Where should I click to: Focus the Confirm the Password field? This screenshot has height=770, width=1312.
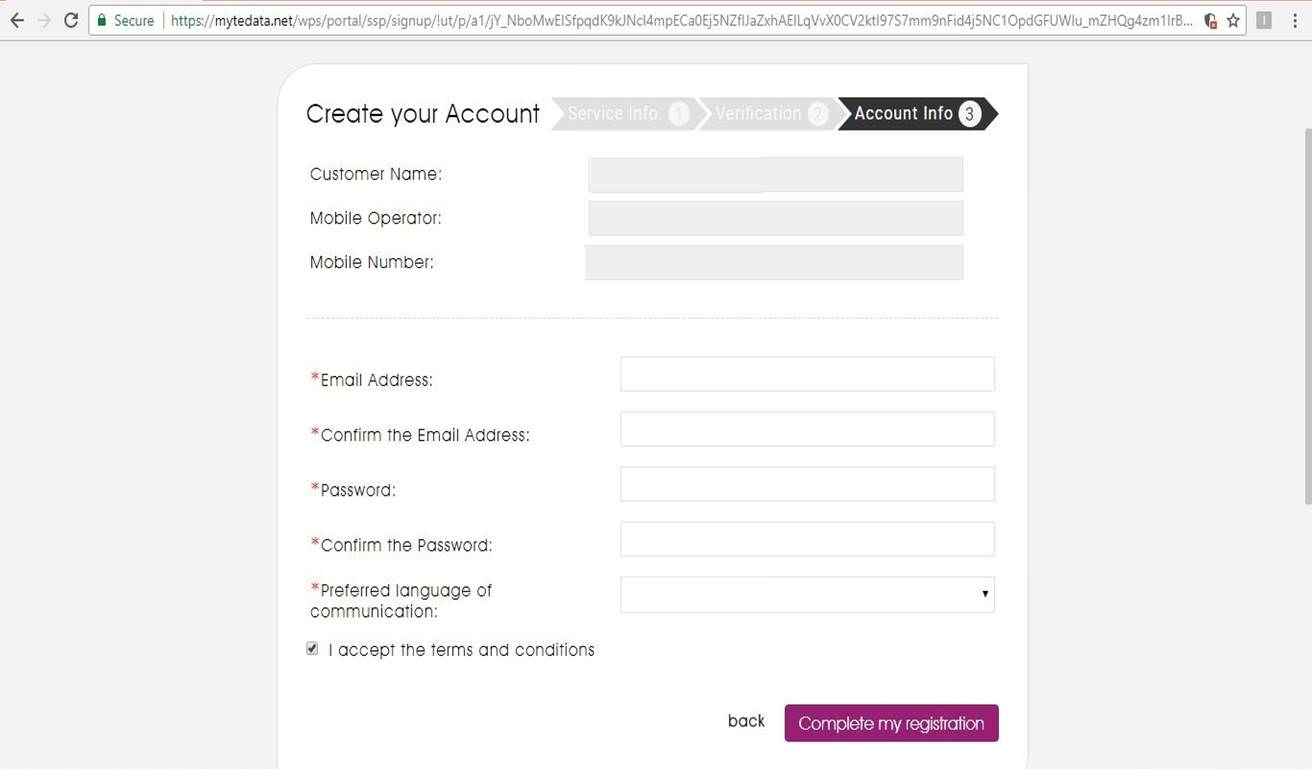pyautogui.click(x=807, y=539)
